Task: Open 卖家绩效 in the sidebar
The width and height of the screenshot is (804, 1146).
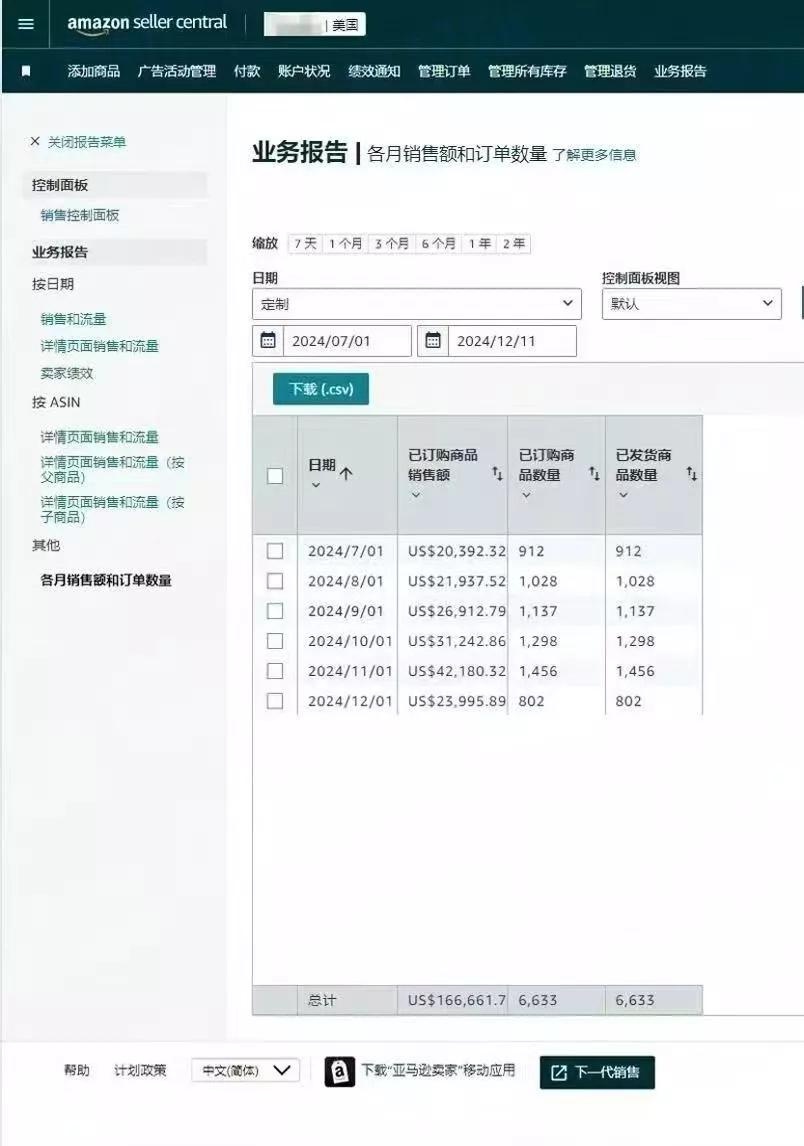Action: [67, 373]
